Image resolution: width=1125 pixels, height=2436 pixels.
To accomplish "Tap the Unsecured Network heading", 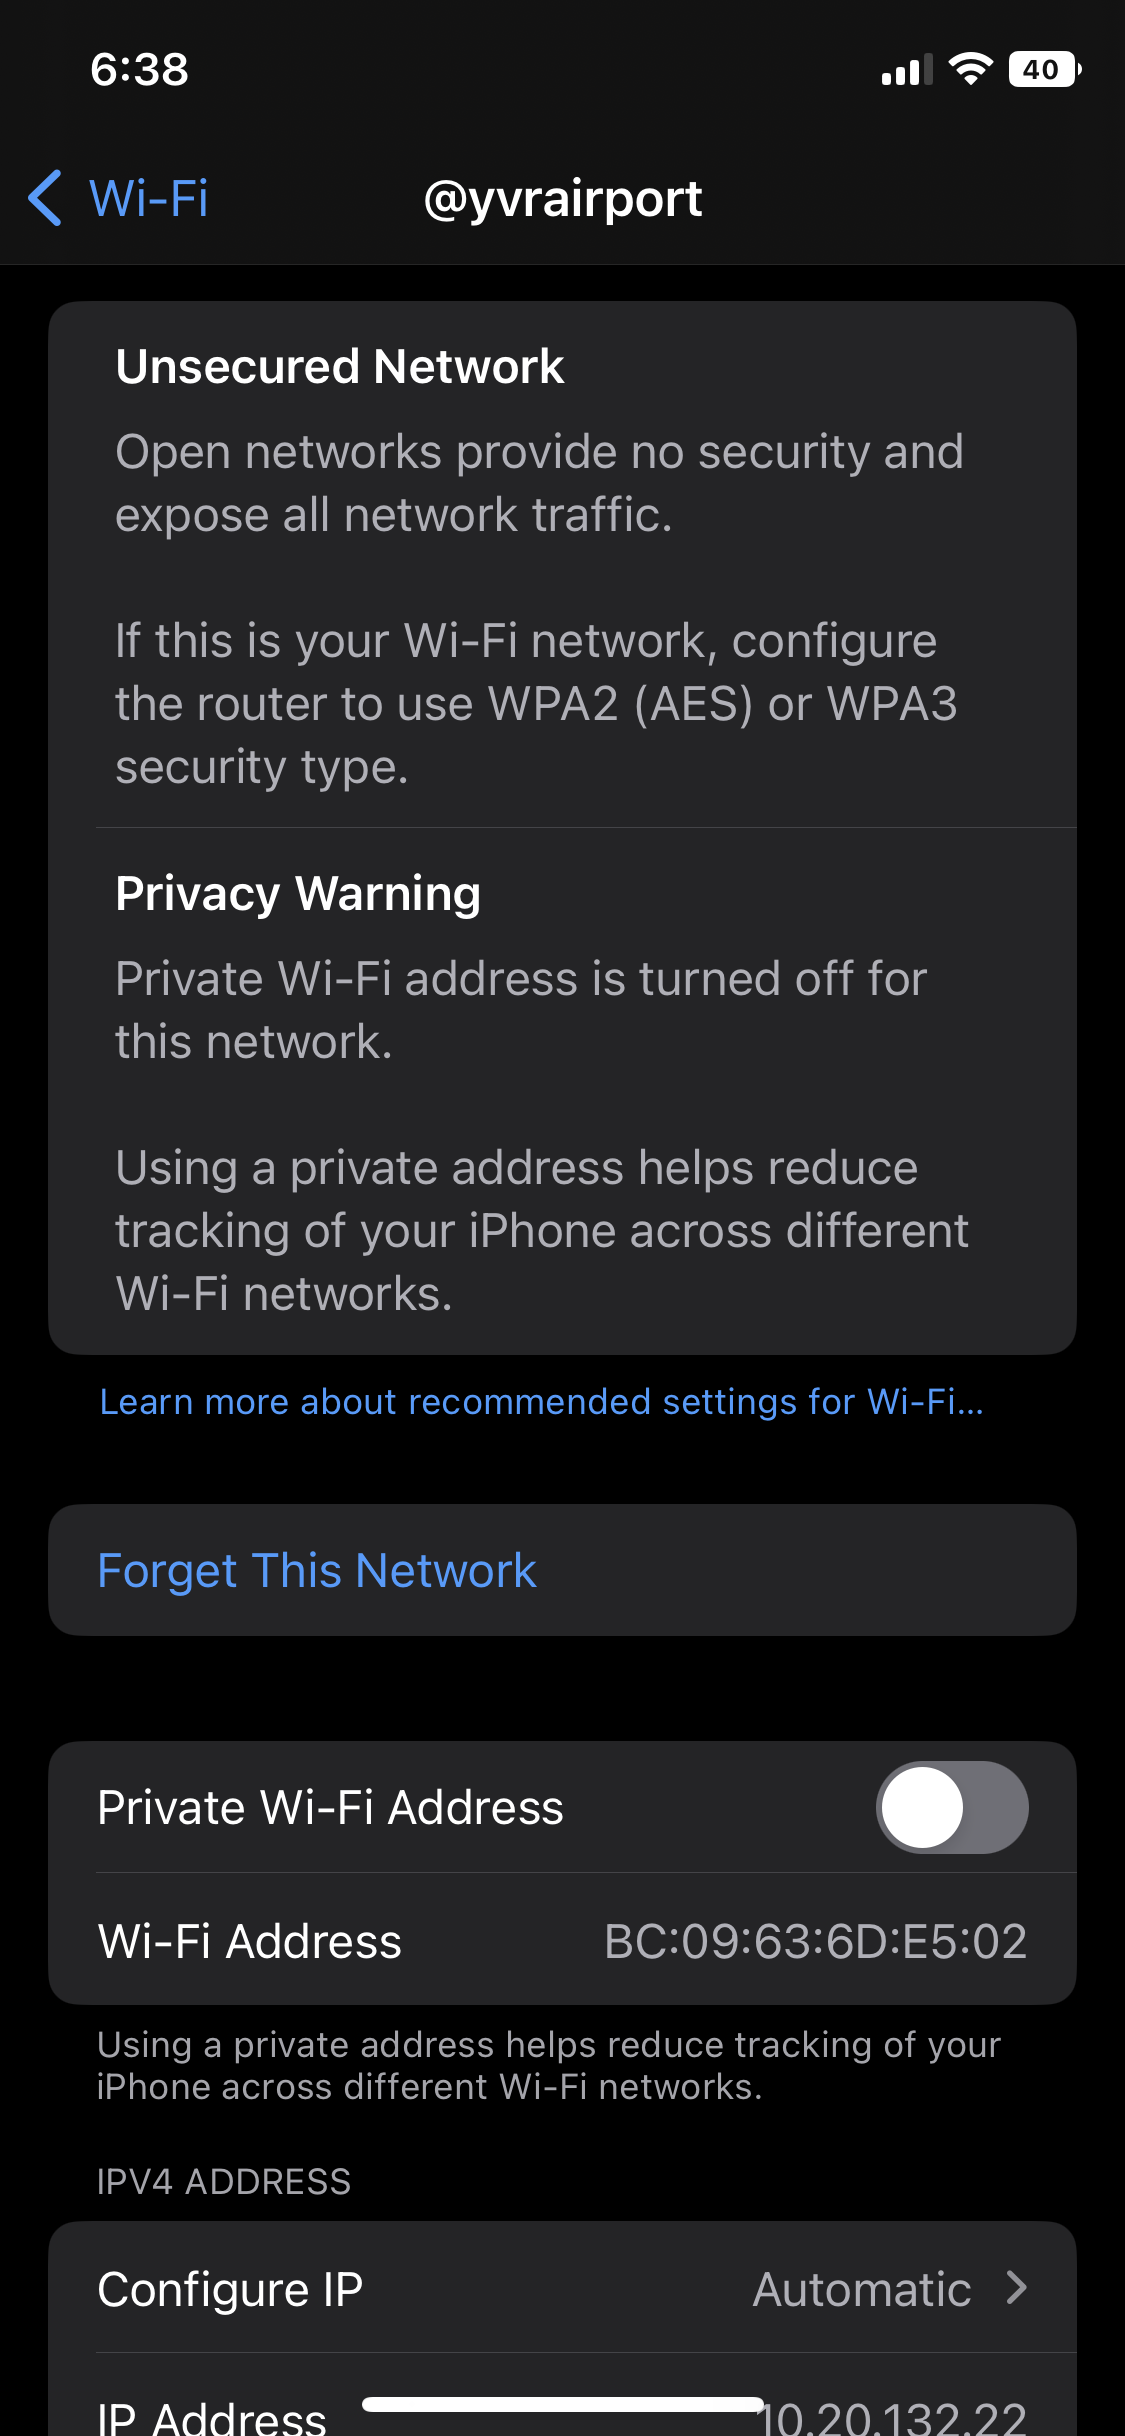I will coord(340,366).
